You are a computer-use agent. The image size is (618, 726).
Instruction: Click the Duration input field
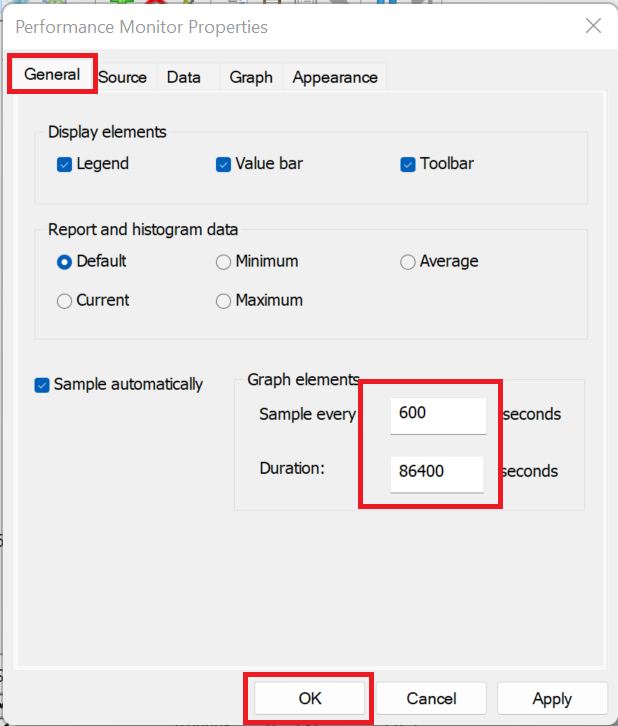(x=437, y=472)
